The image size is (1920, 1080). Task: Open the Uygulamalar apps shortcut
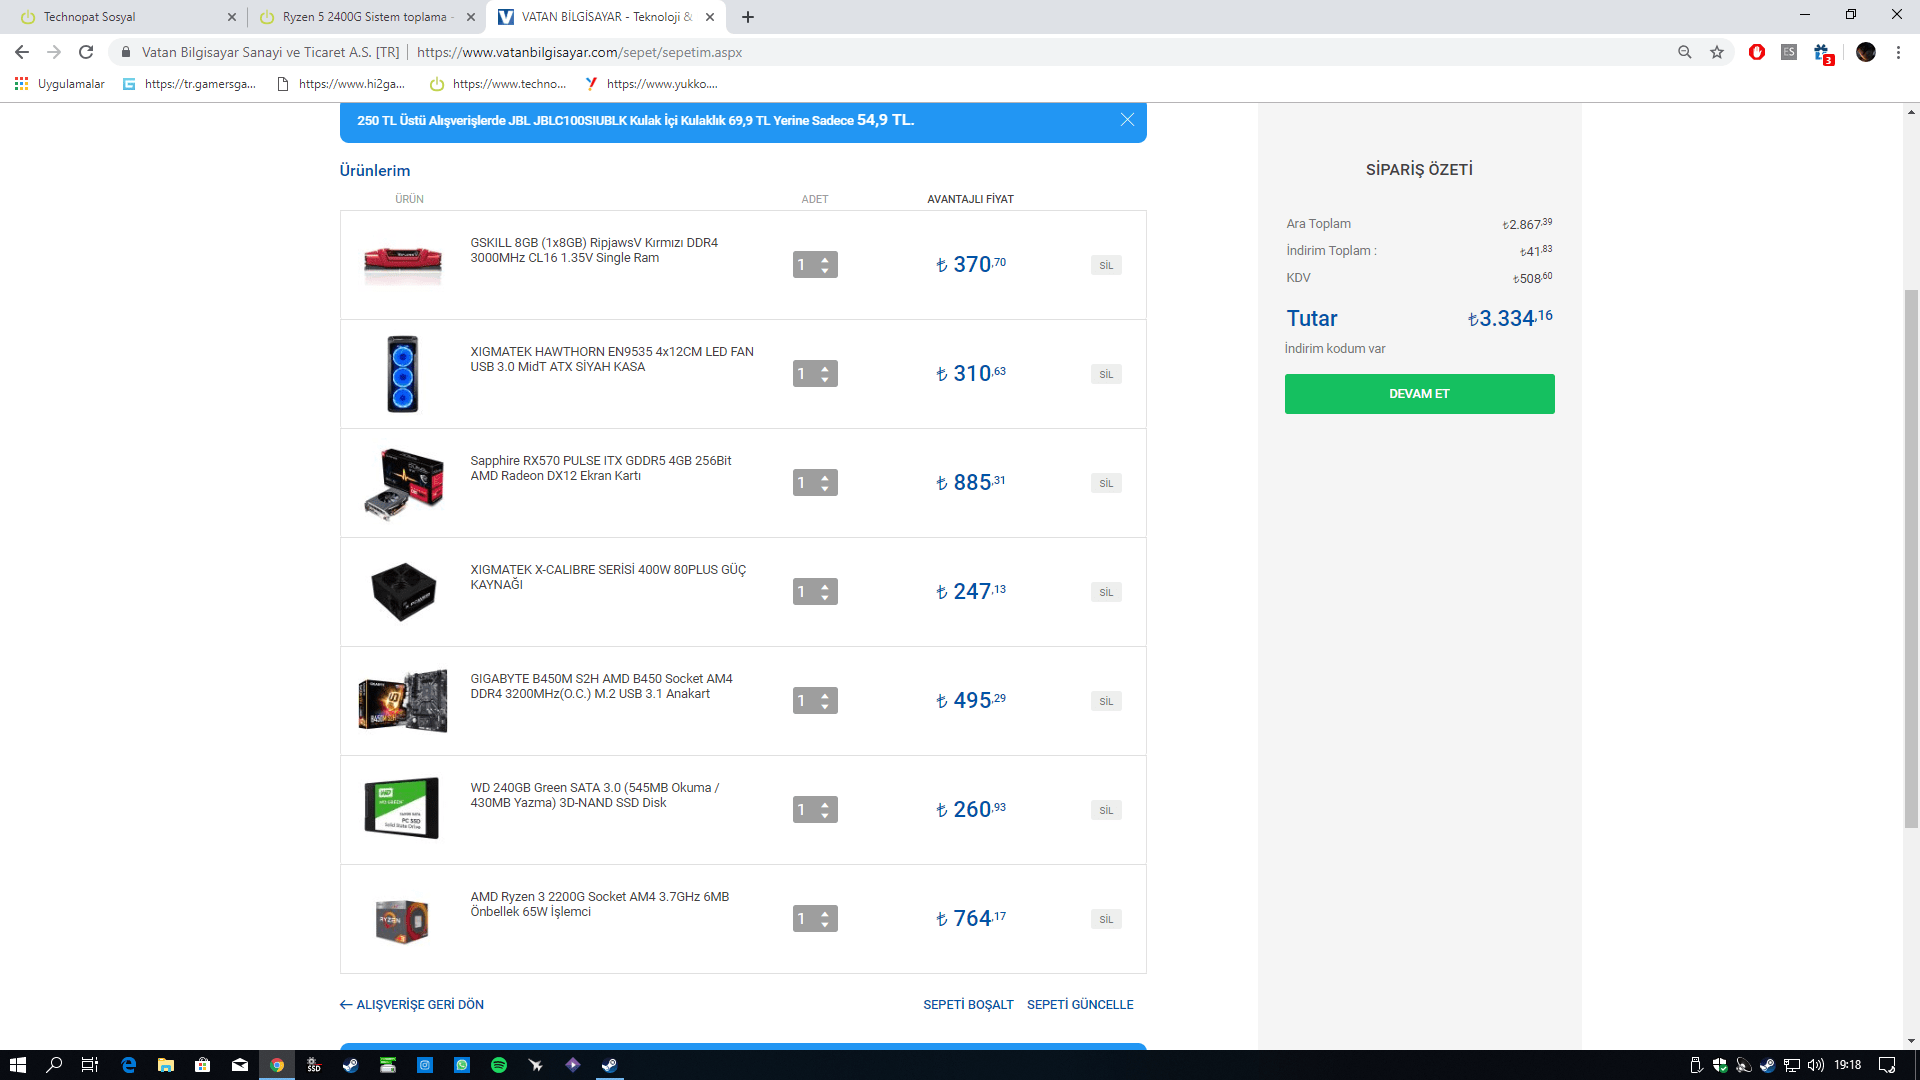coord(60,84)
